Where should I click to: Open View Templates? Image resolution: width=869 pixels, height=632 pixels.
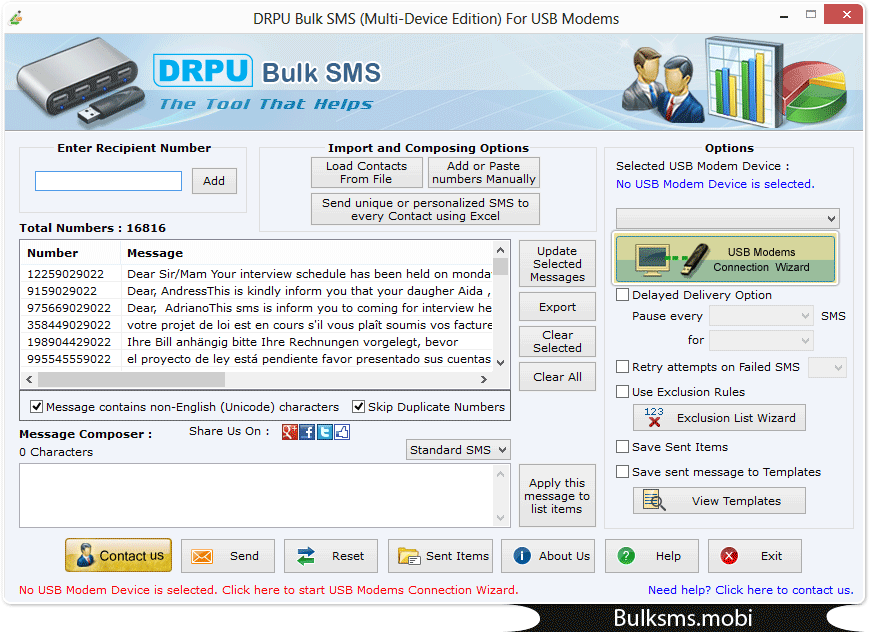point(719,501)
